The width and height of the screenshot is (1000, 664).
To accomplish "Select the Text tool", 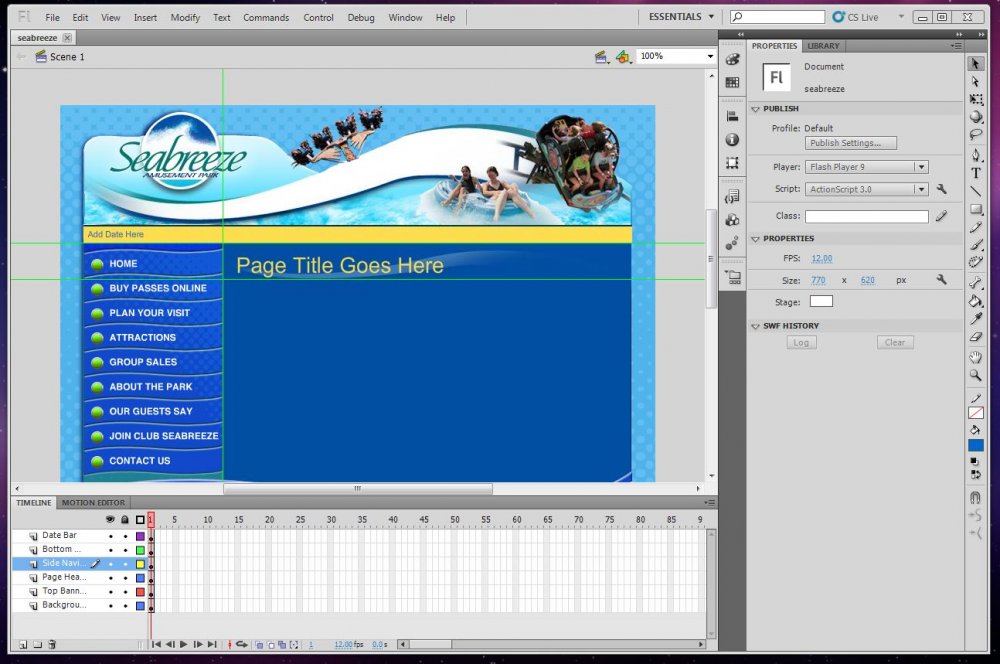I will [x=976, y=173].
